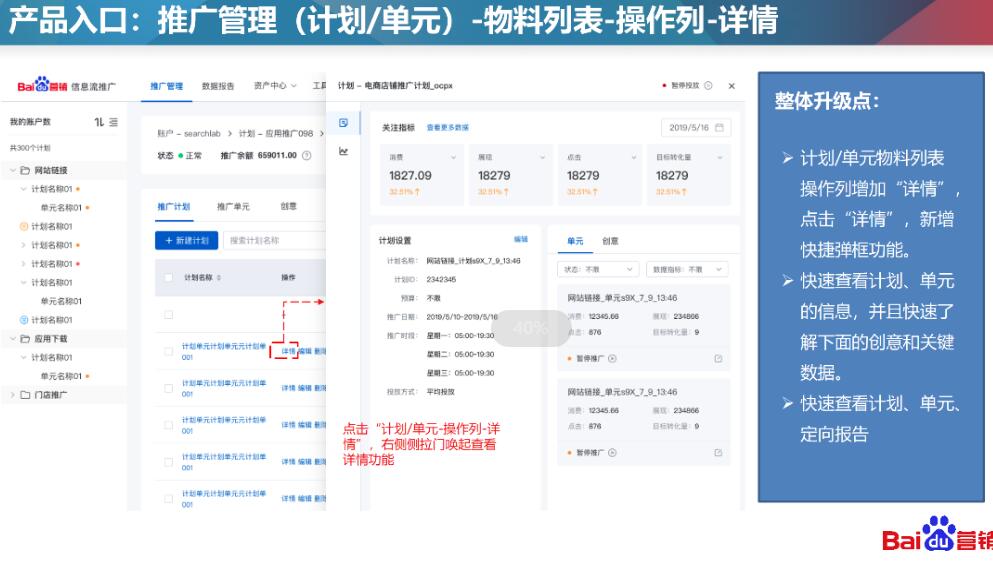Check the second 计划单元 row checkbox
The width and height of the screenshot is (993, 562).
[168, 388]
